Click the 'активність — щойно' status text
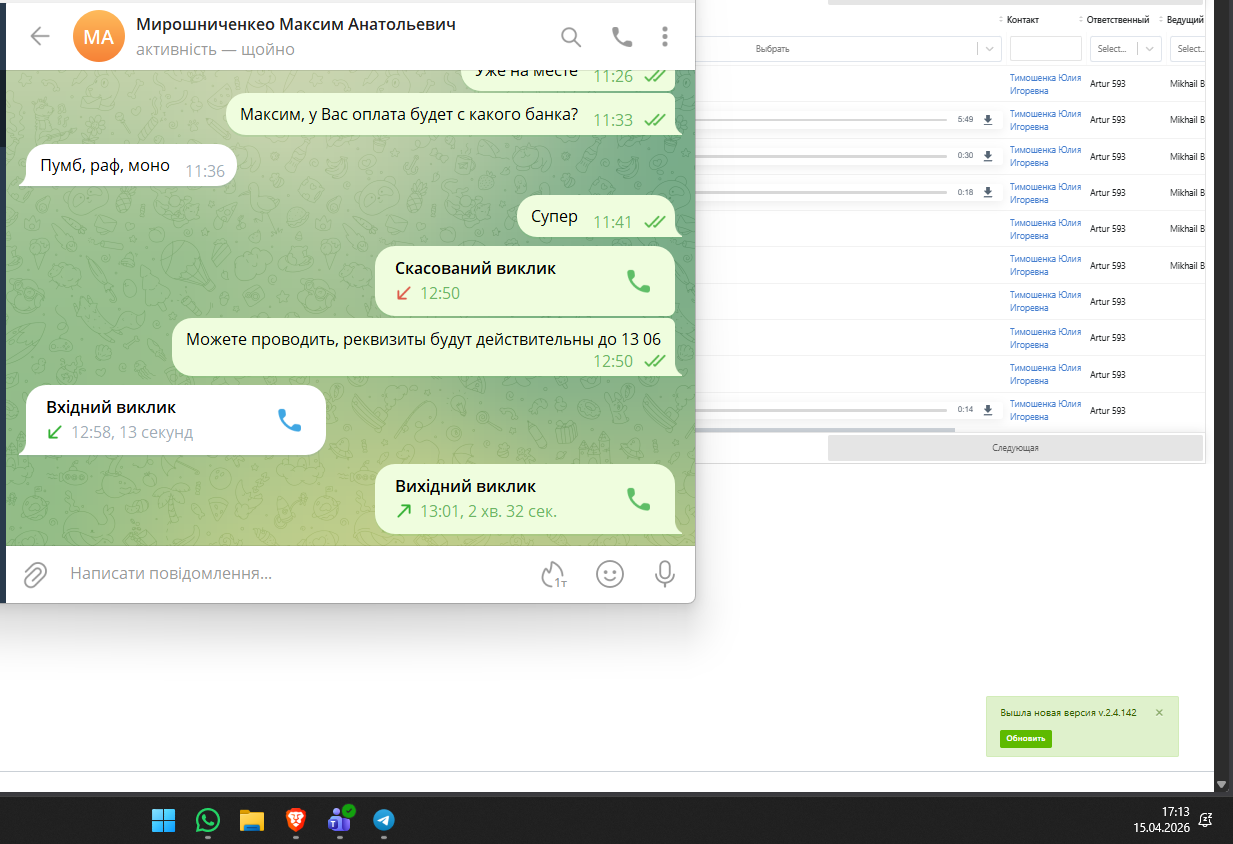The image size is (1233, 844). [215, 49]
